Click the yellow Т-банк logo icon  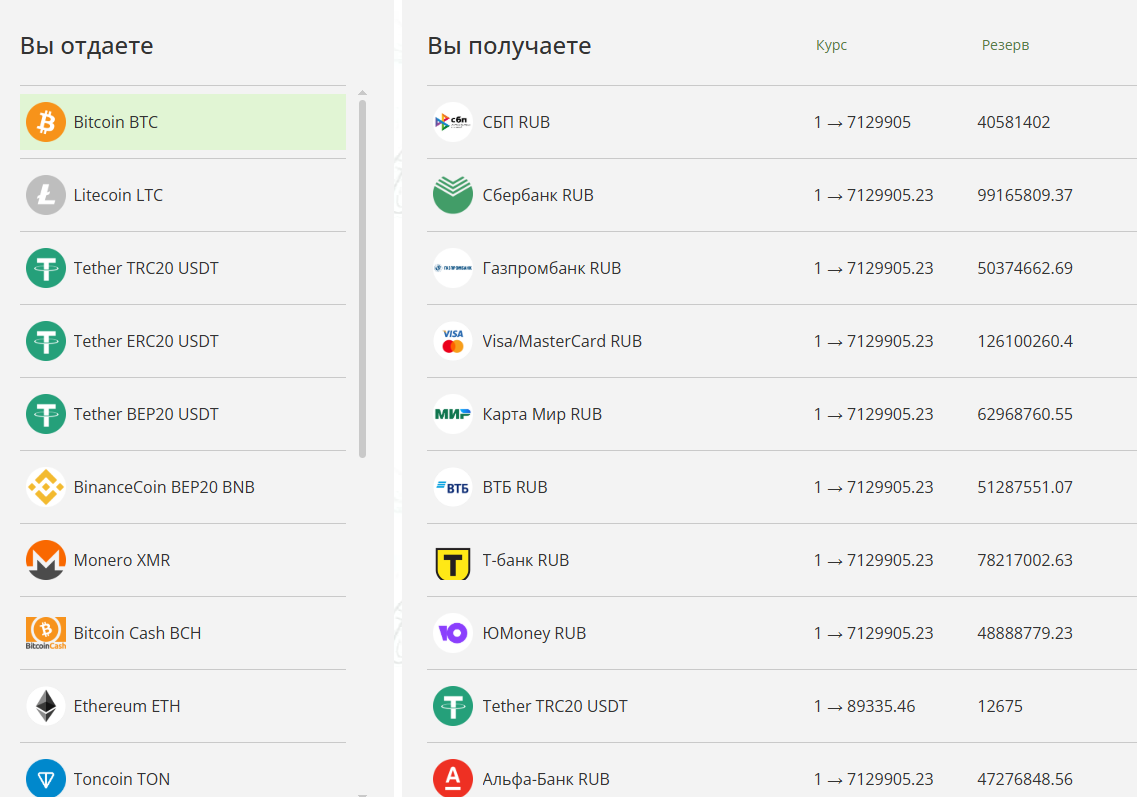pyautogui.click(x=452, y=563)
